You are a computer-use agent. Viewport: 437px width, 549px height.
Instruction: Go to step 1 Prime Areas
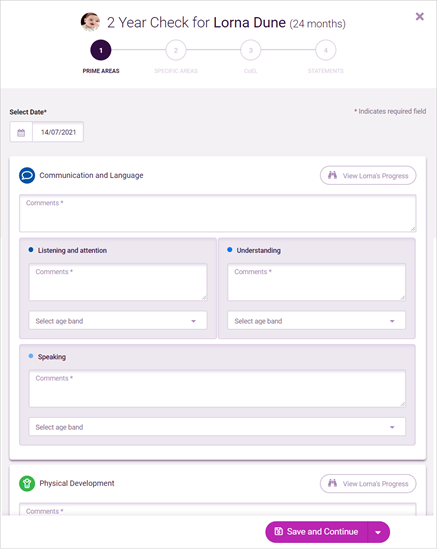101,50
